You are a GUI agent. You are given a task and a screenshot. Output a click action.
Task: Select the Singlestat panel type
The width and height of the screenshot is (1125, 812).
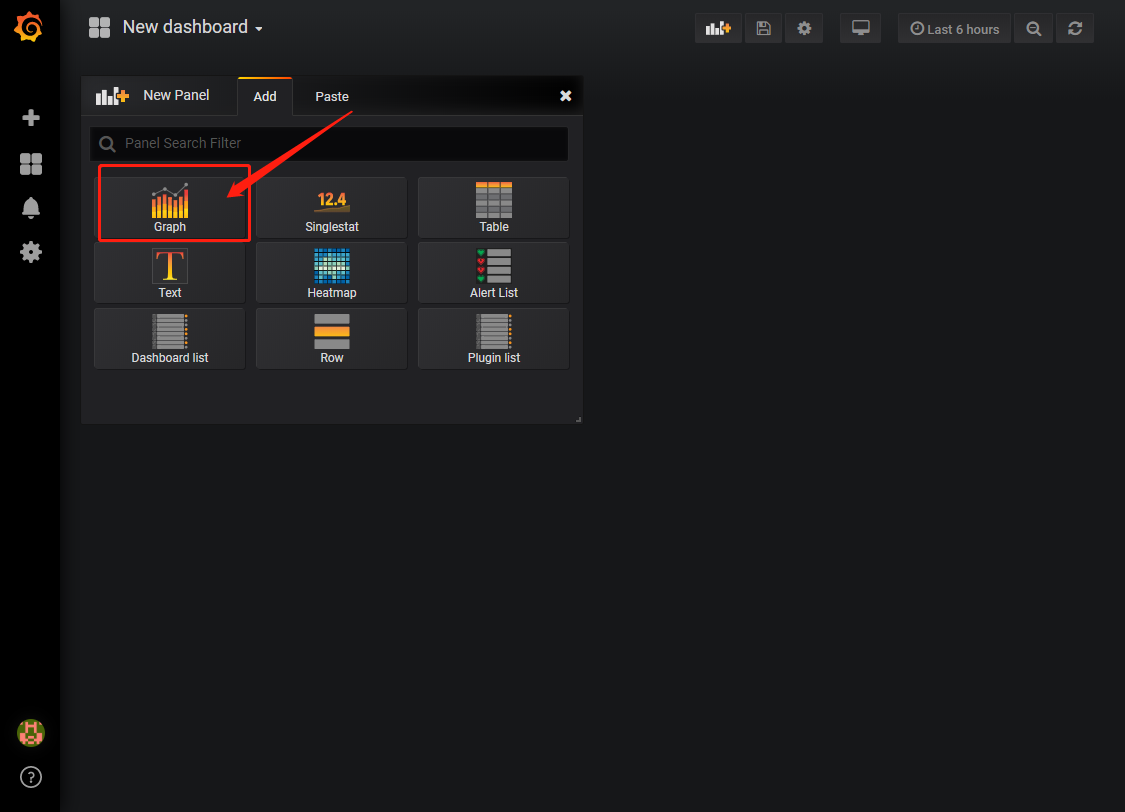[331, 207]
